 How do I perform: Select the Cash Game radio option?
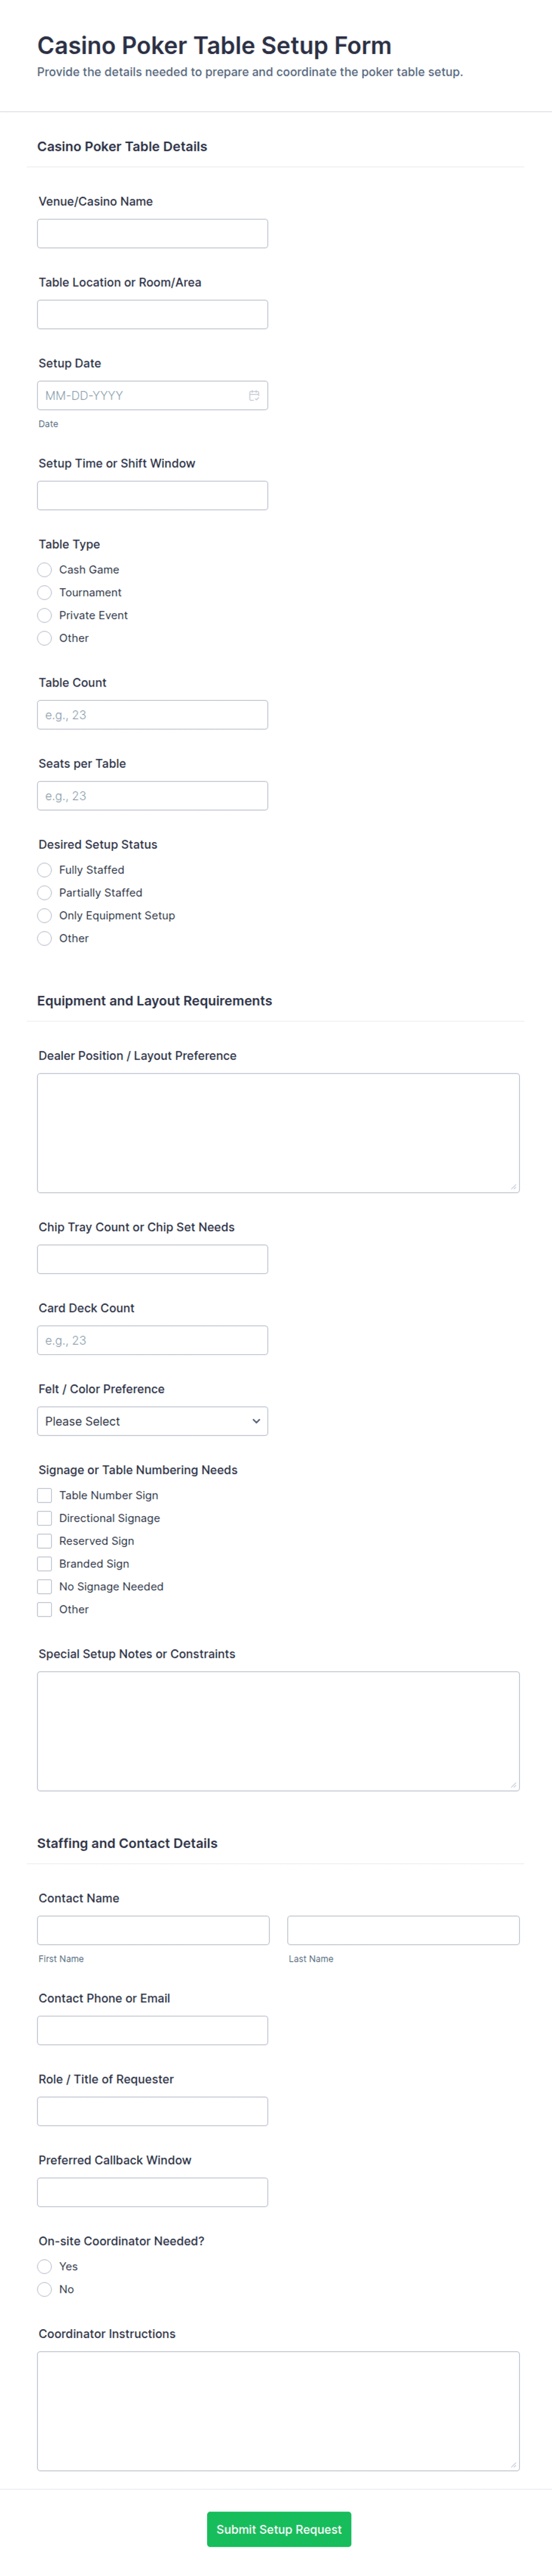(45, 570)
